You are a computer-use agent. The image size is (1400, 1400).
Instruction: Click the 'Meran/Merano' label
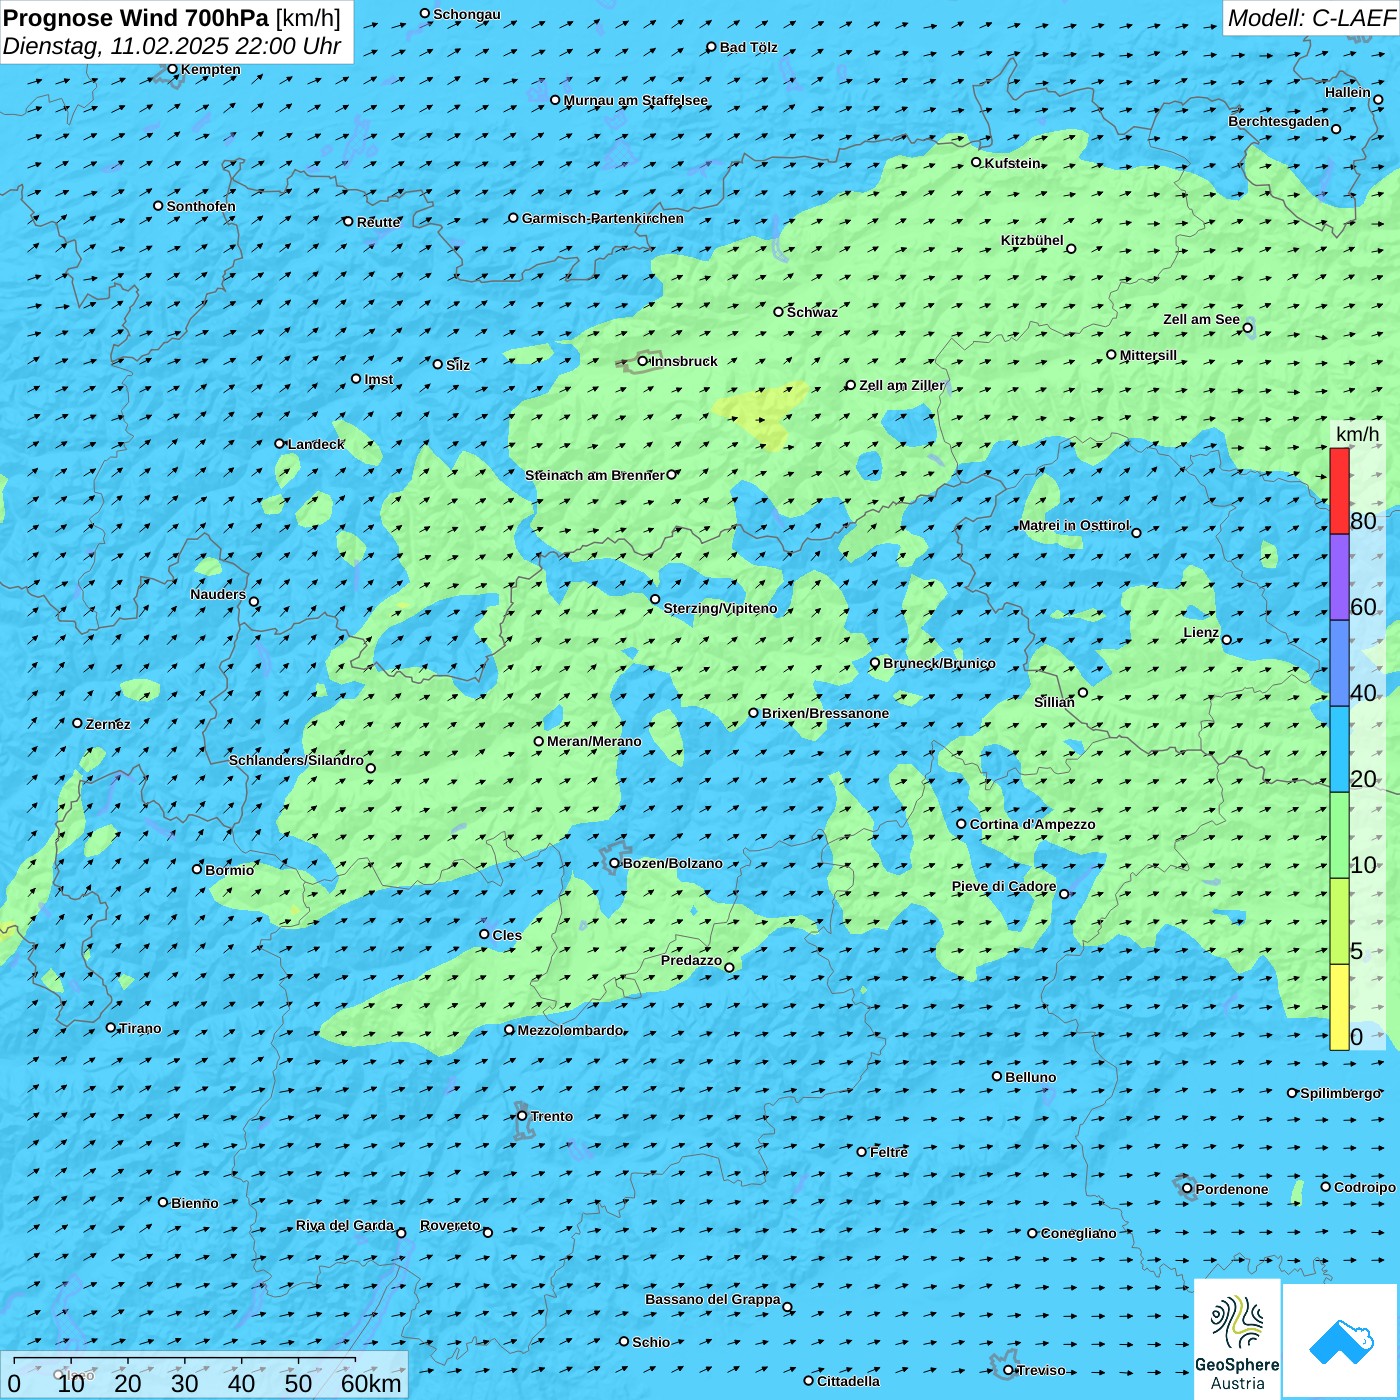point(594,741)
